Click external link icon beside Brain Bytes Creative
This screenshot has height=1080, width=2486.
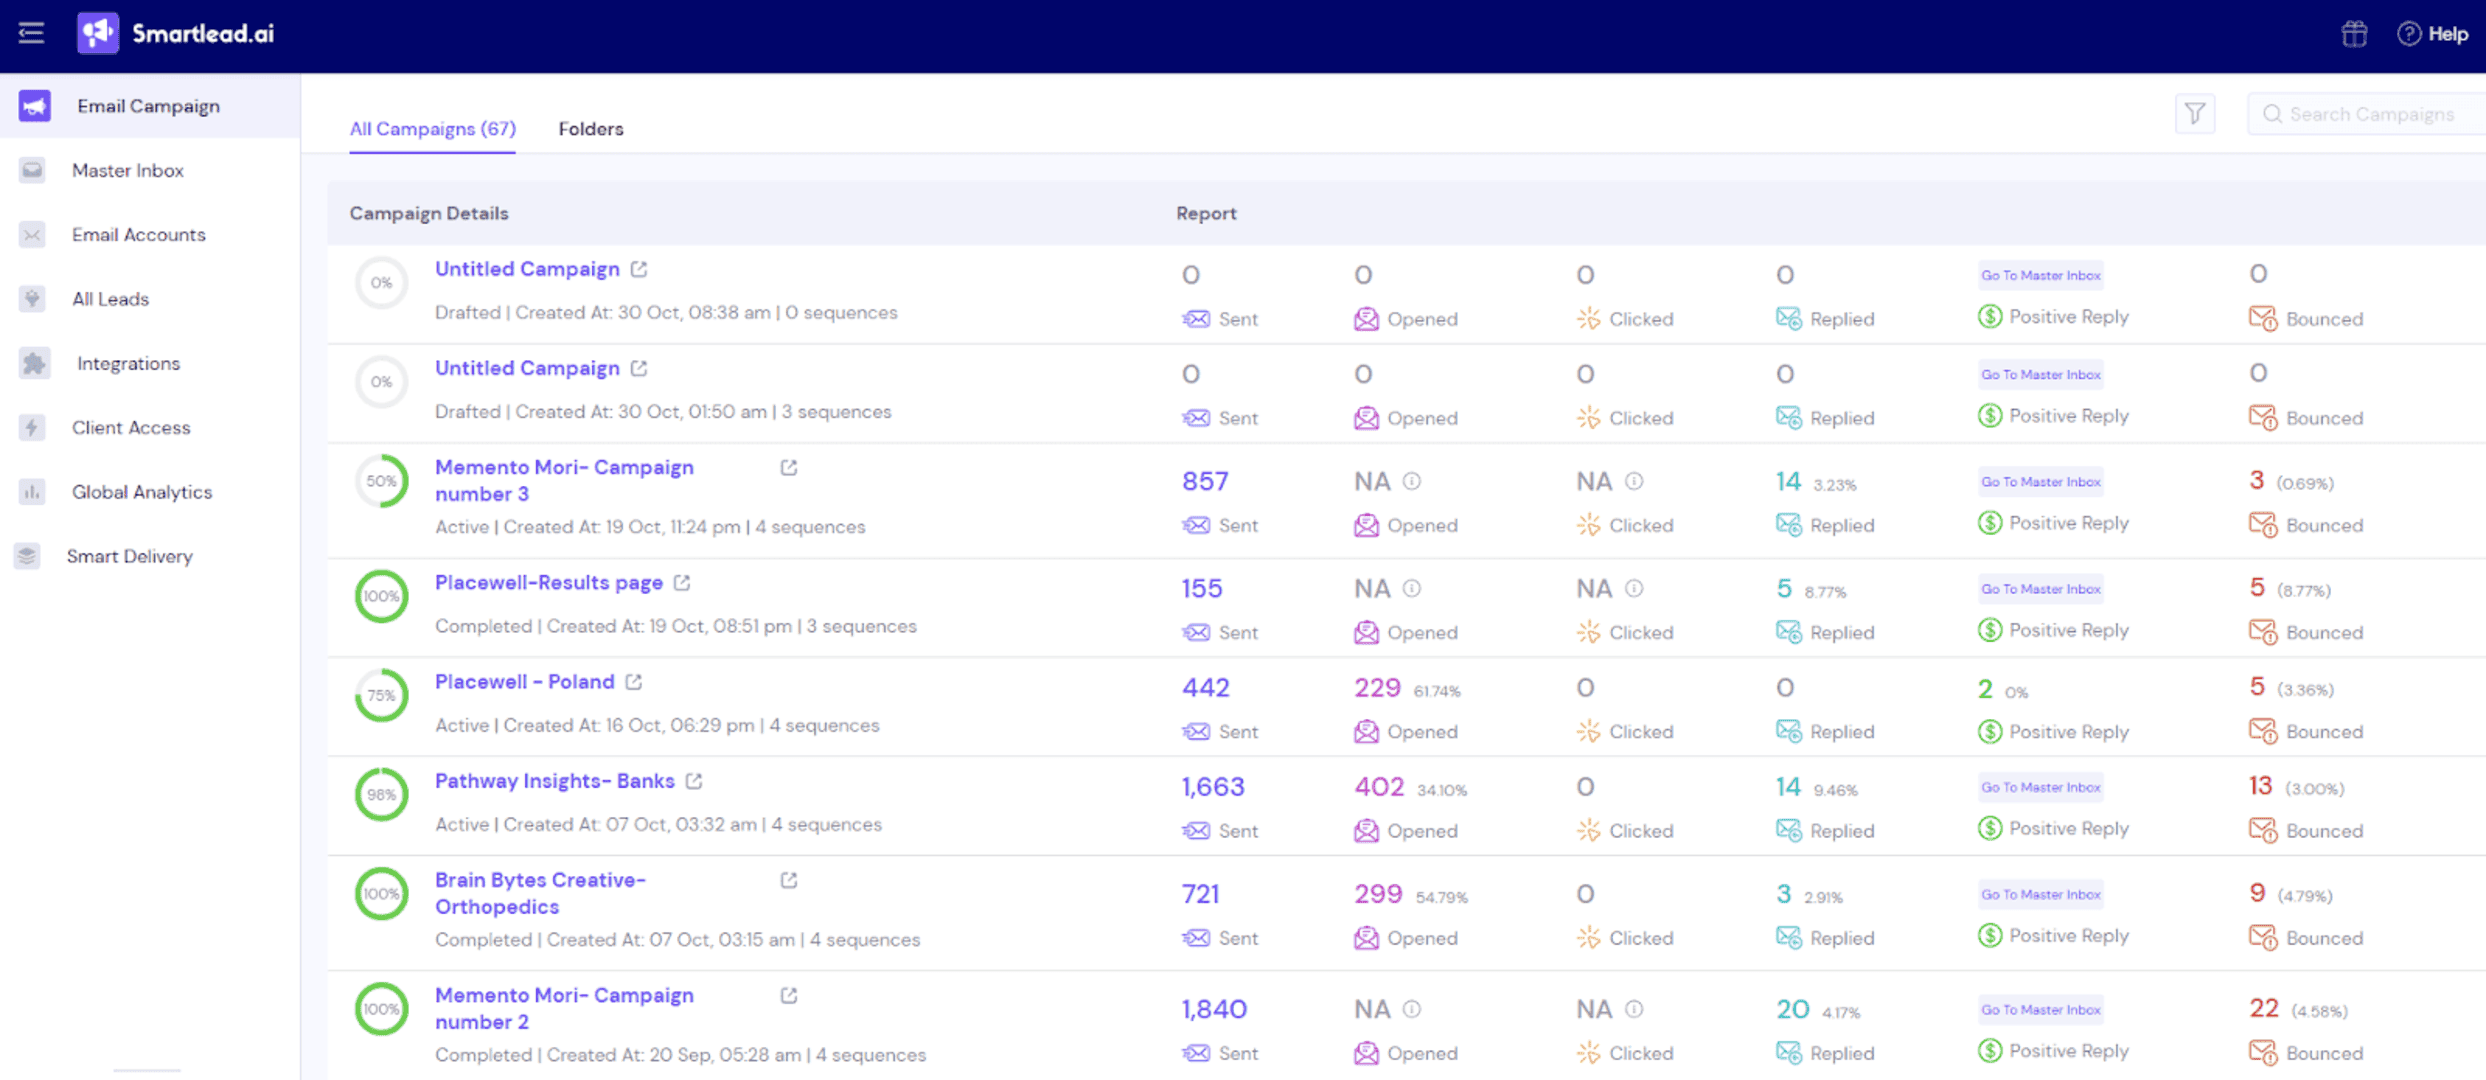coord(789,880)
